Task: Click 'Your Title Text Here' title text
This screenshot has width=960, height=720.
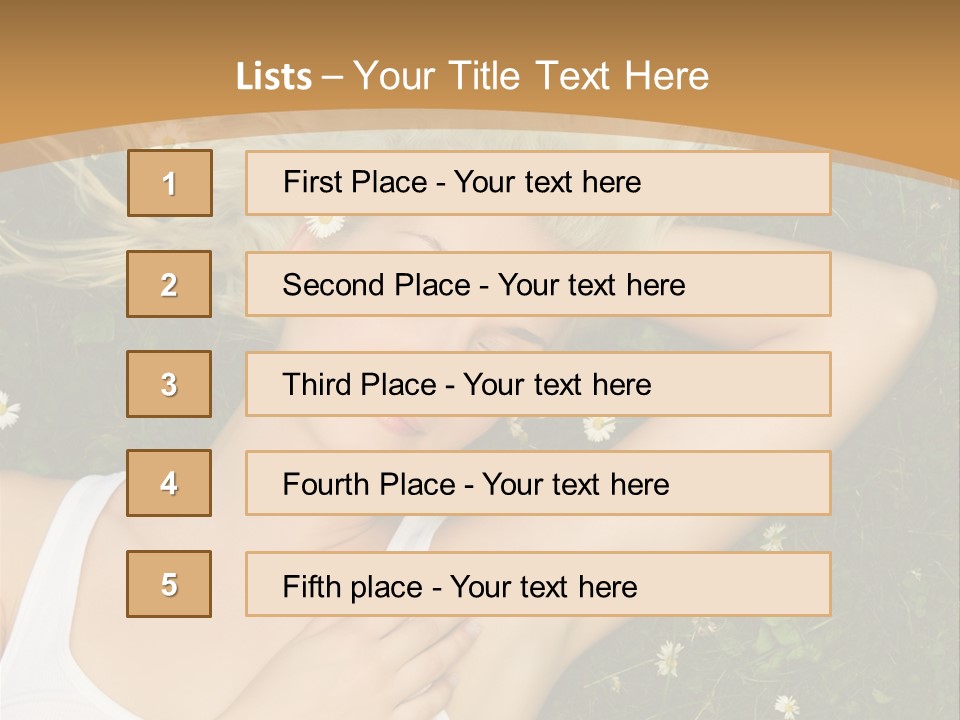Action: click(x=531, y=76)
